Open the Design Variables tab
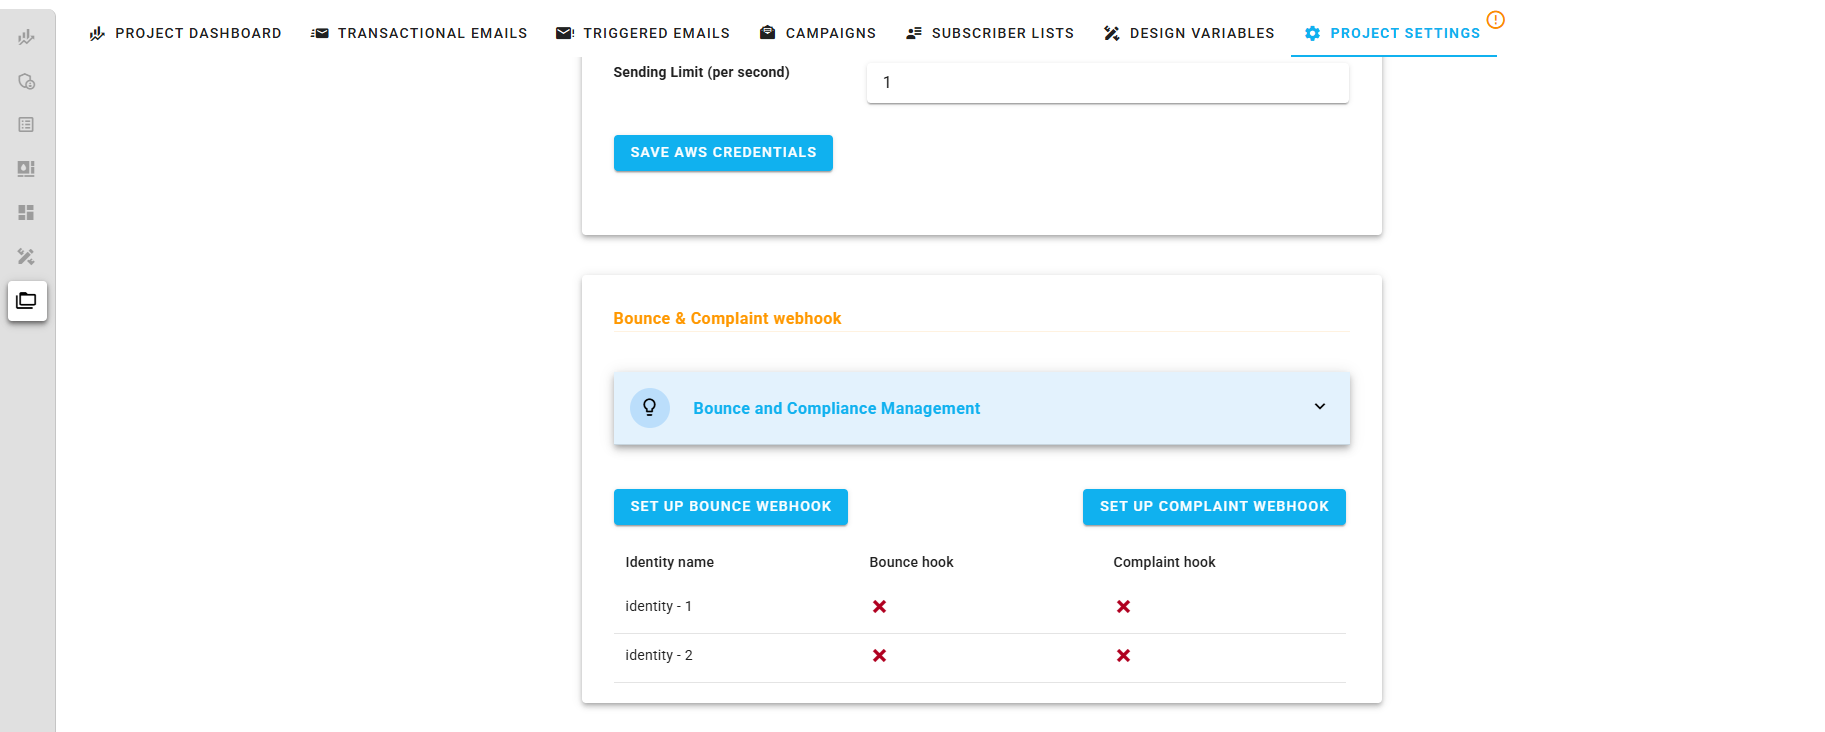1825x732 pixels. (x=1189, y=33)
